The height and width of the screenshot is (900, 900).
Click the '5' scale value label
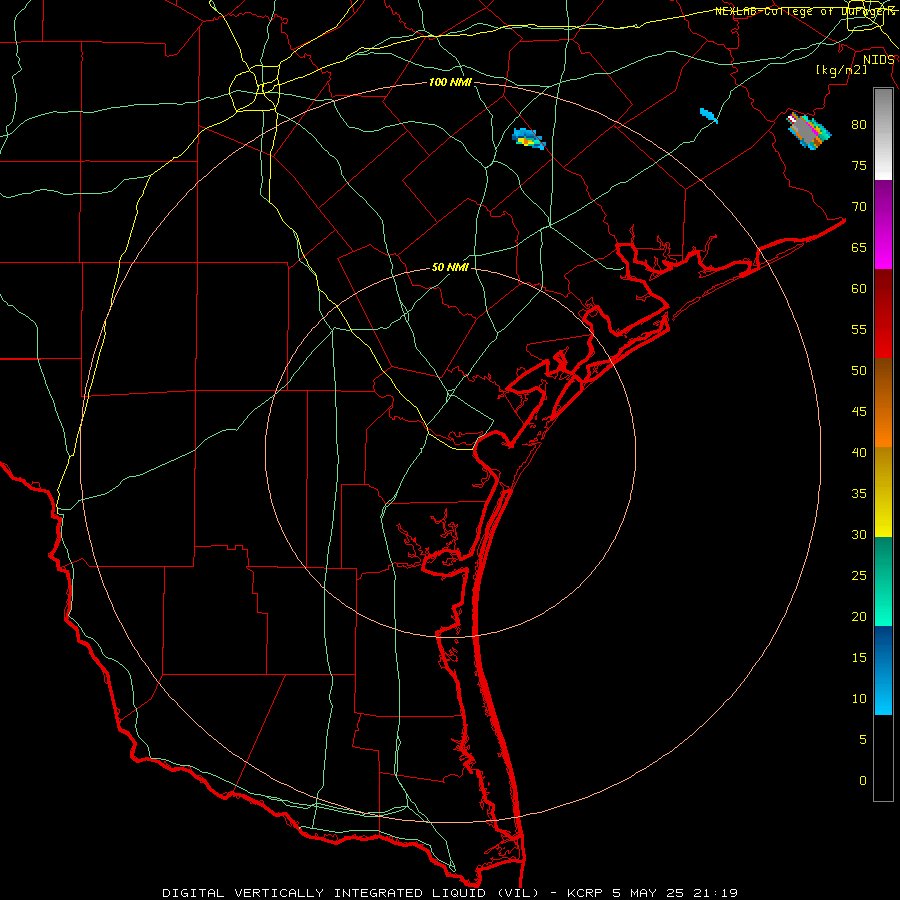(863, 740)
